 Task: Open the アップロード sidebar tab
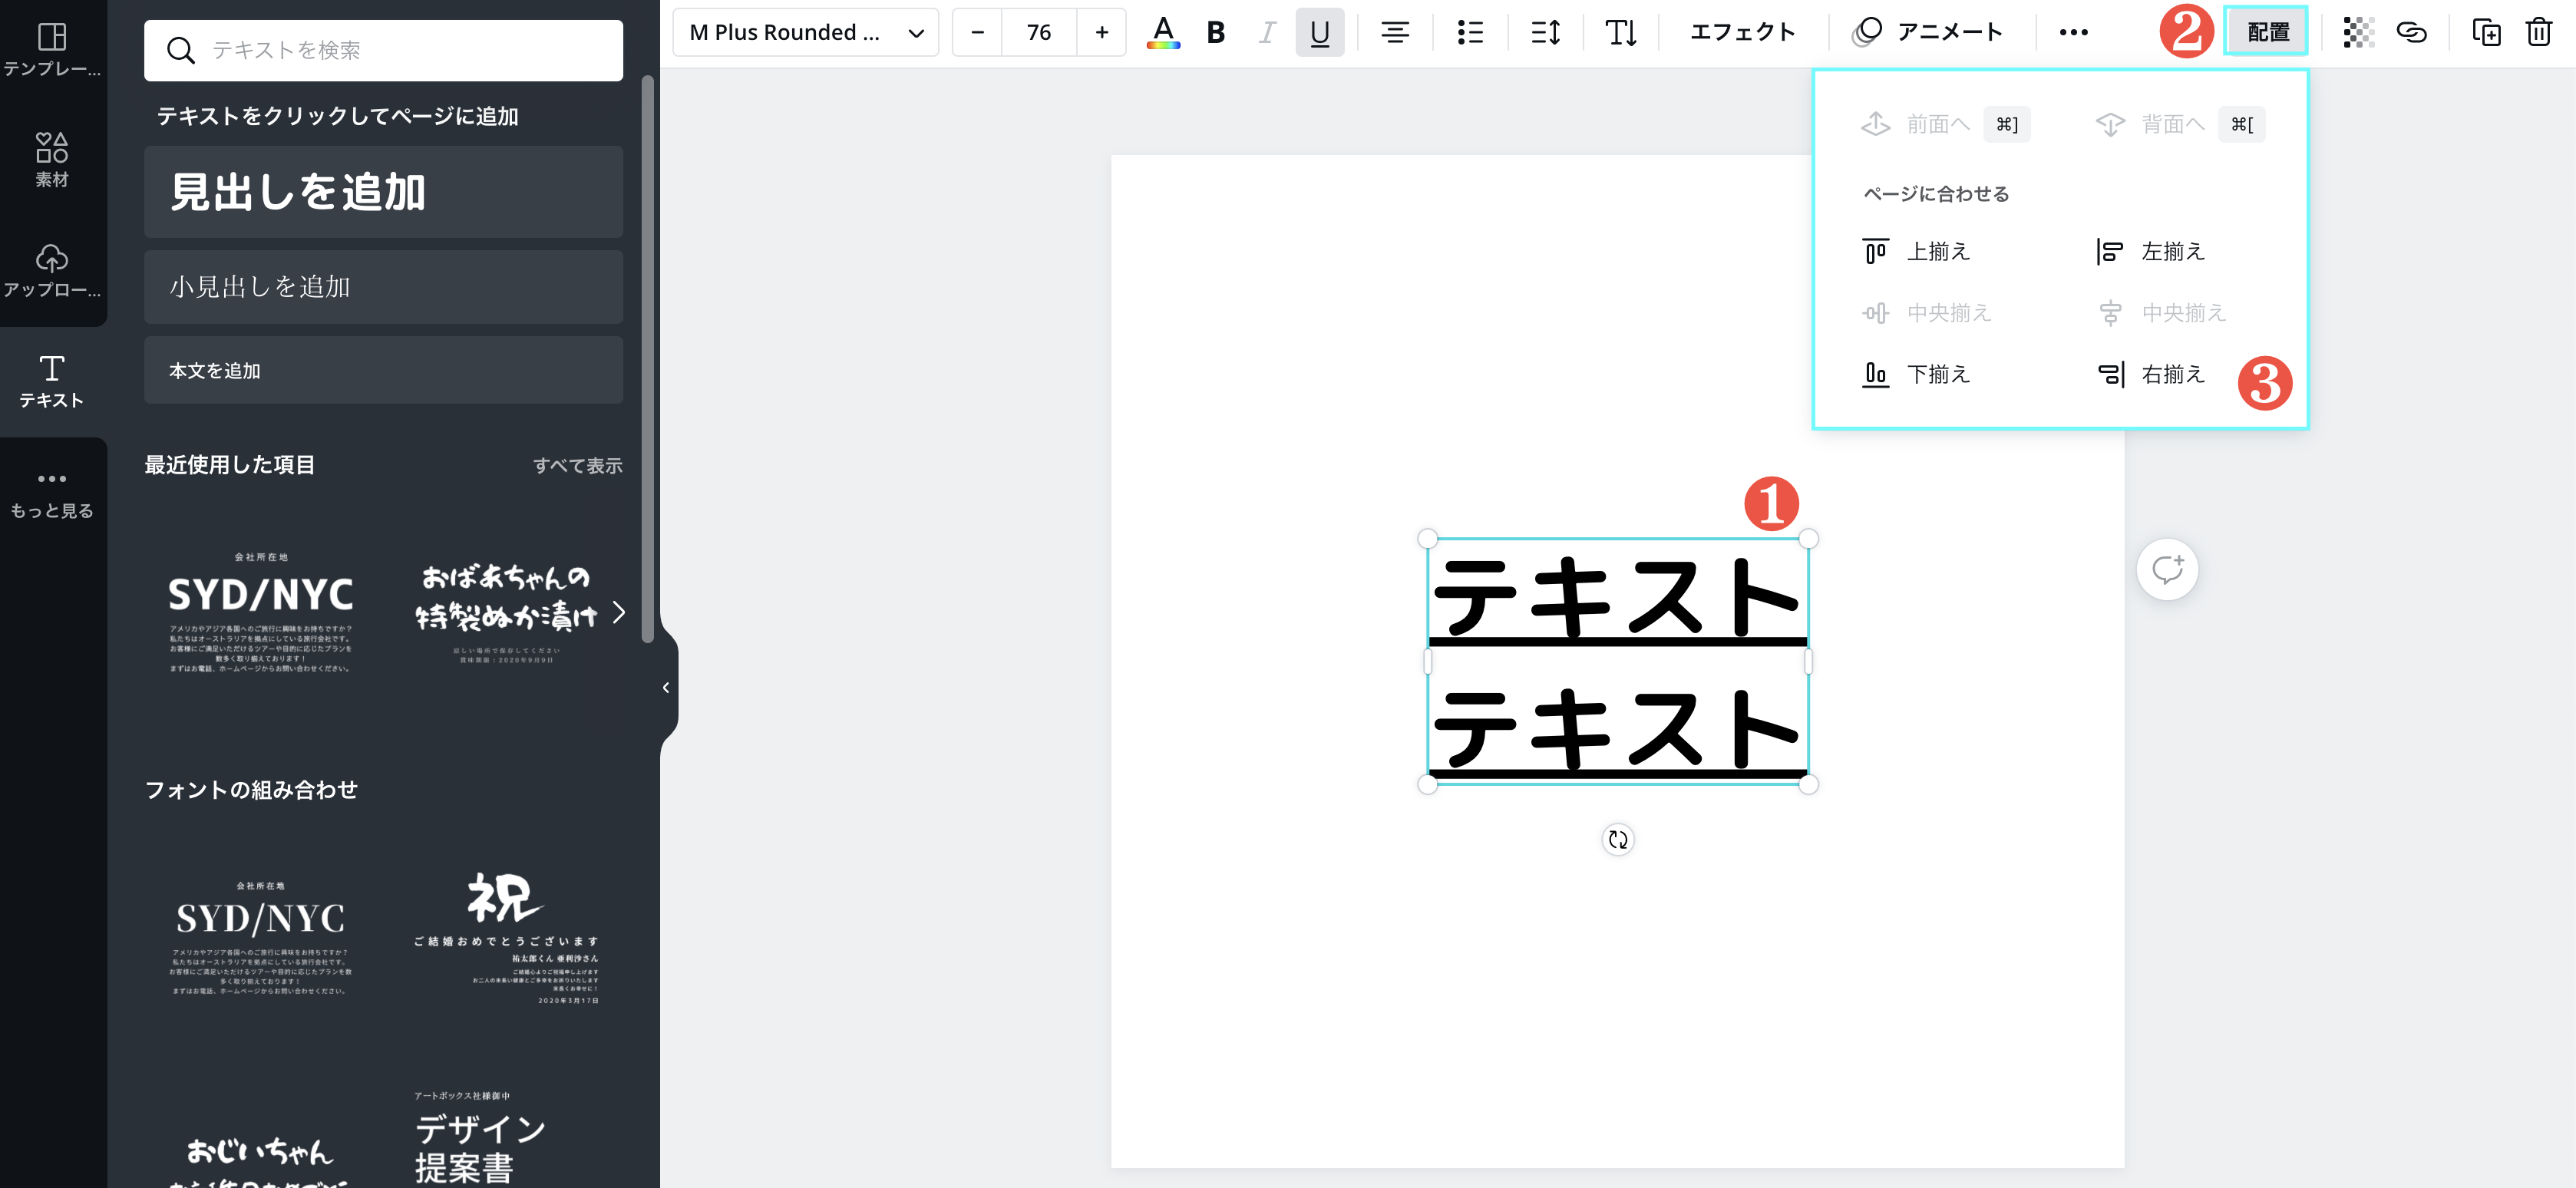point(52,270)
